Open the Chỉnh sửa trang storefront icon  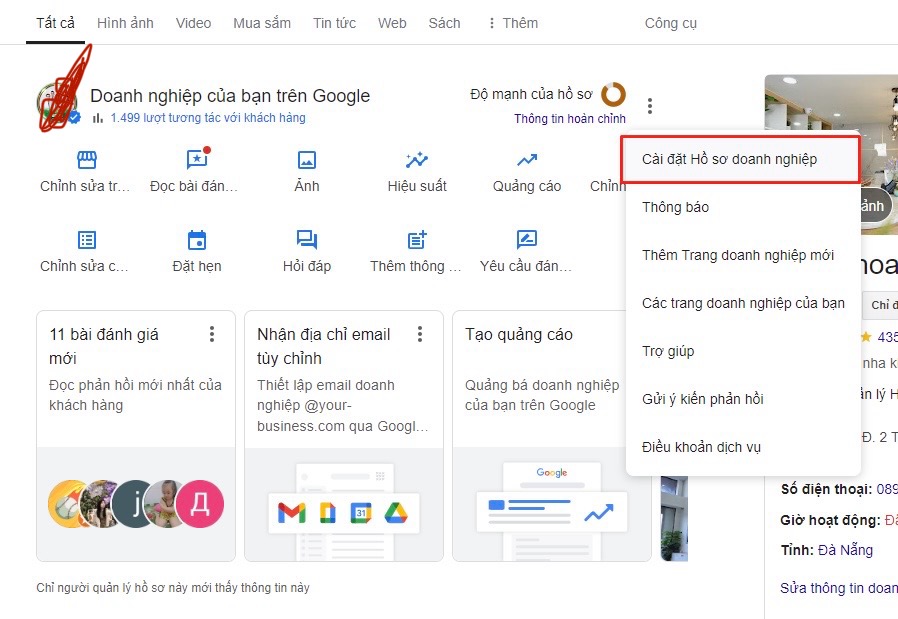coord(86,159)
